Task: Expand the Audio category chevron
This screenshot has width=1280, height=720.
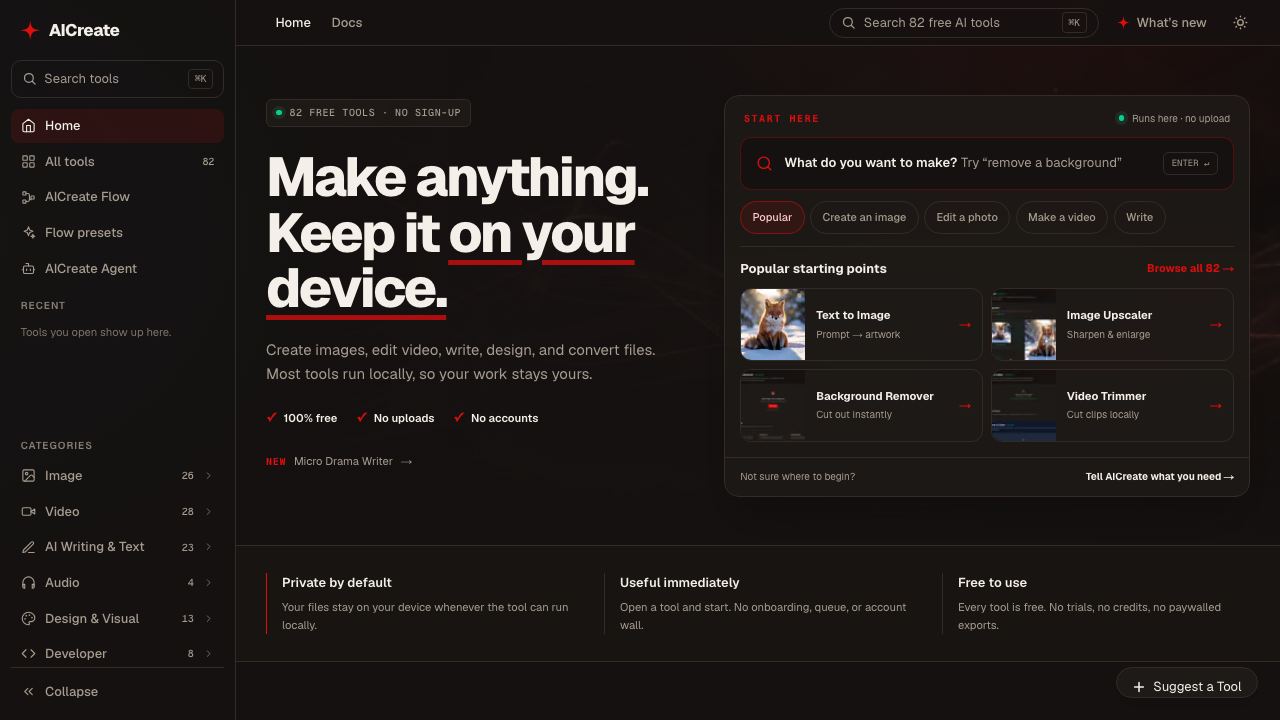Action: coord(208,583)
